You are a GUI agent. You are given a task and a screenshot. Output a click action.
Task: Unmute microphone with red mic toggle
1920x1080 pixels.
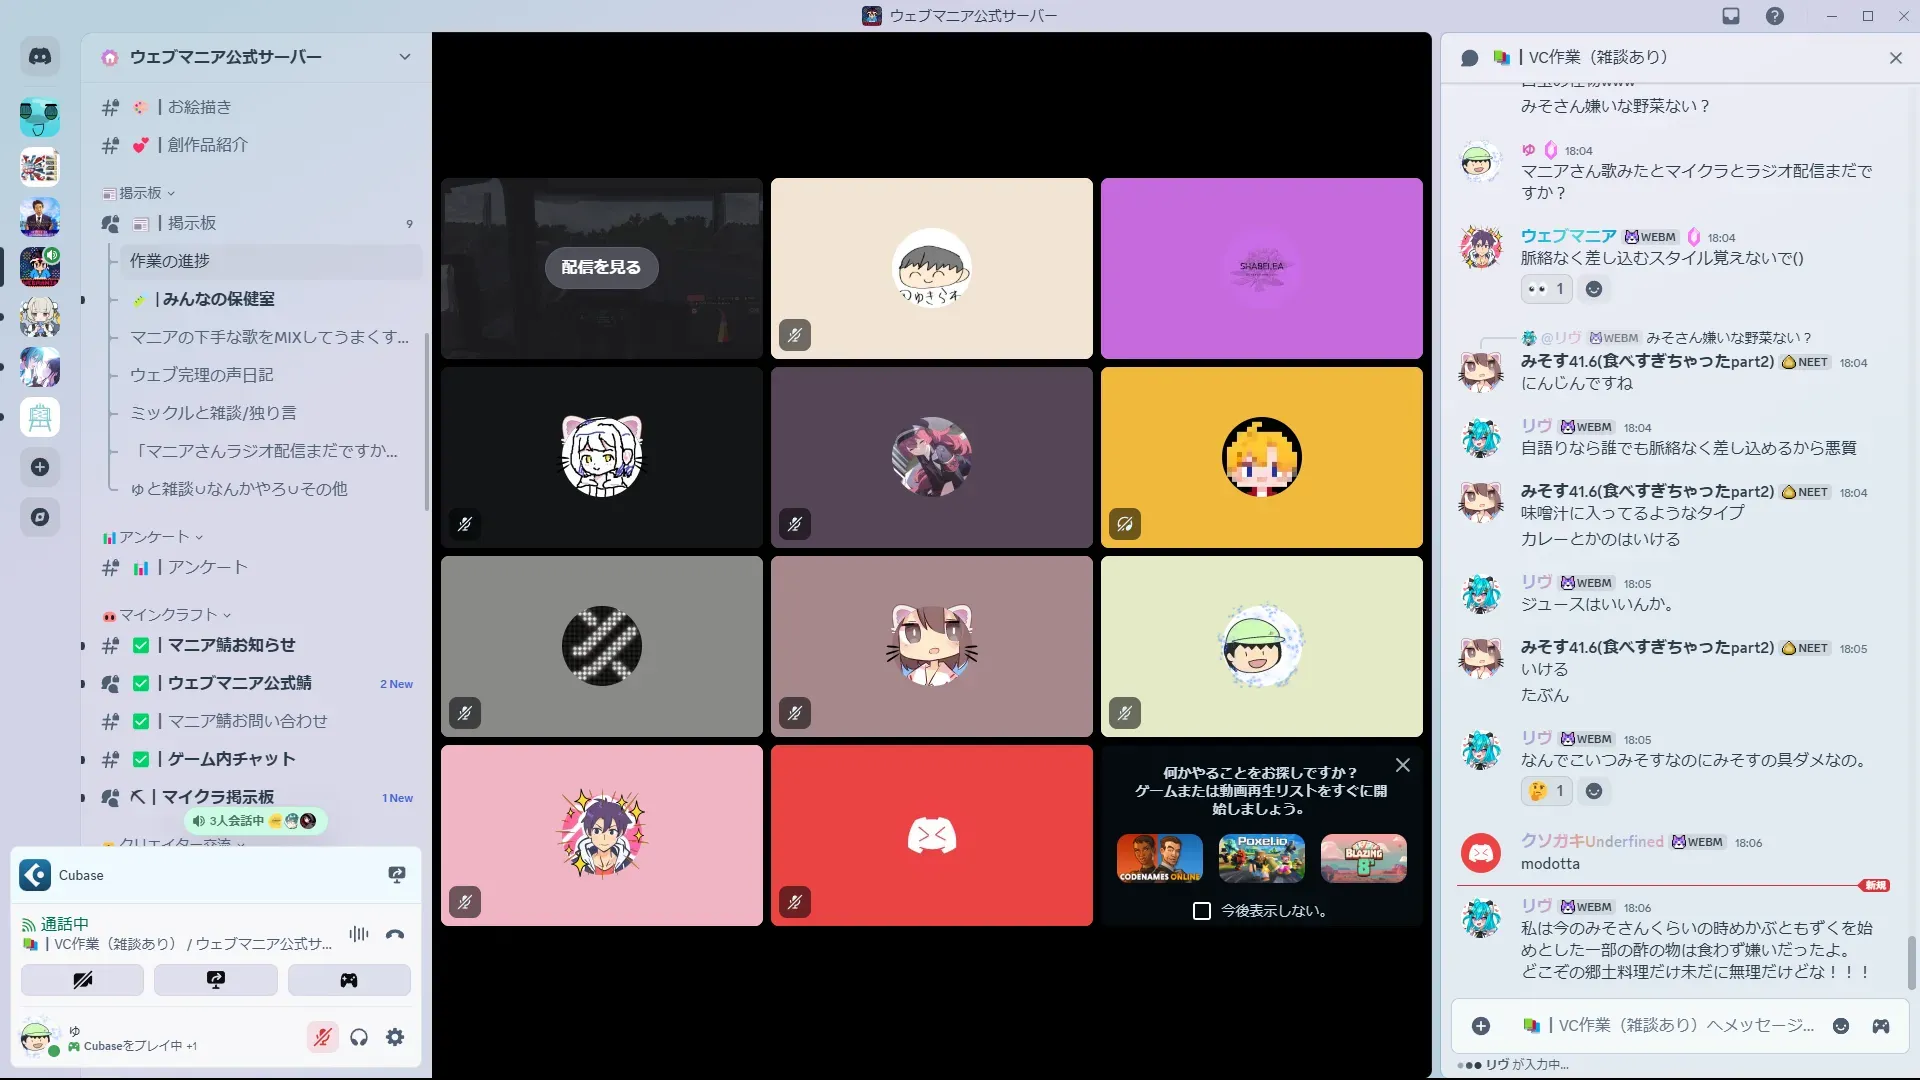(322, 1037)
